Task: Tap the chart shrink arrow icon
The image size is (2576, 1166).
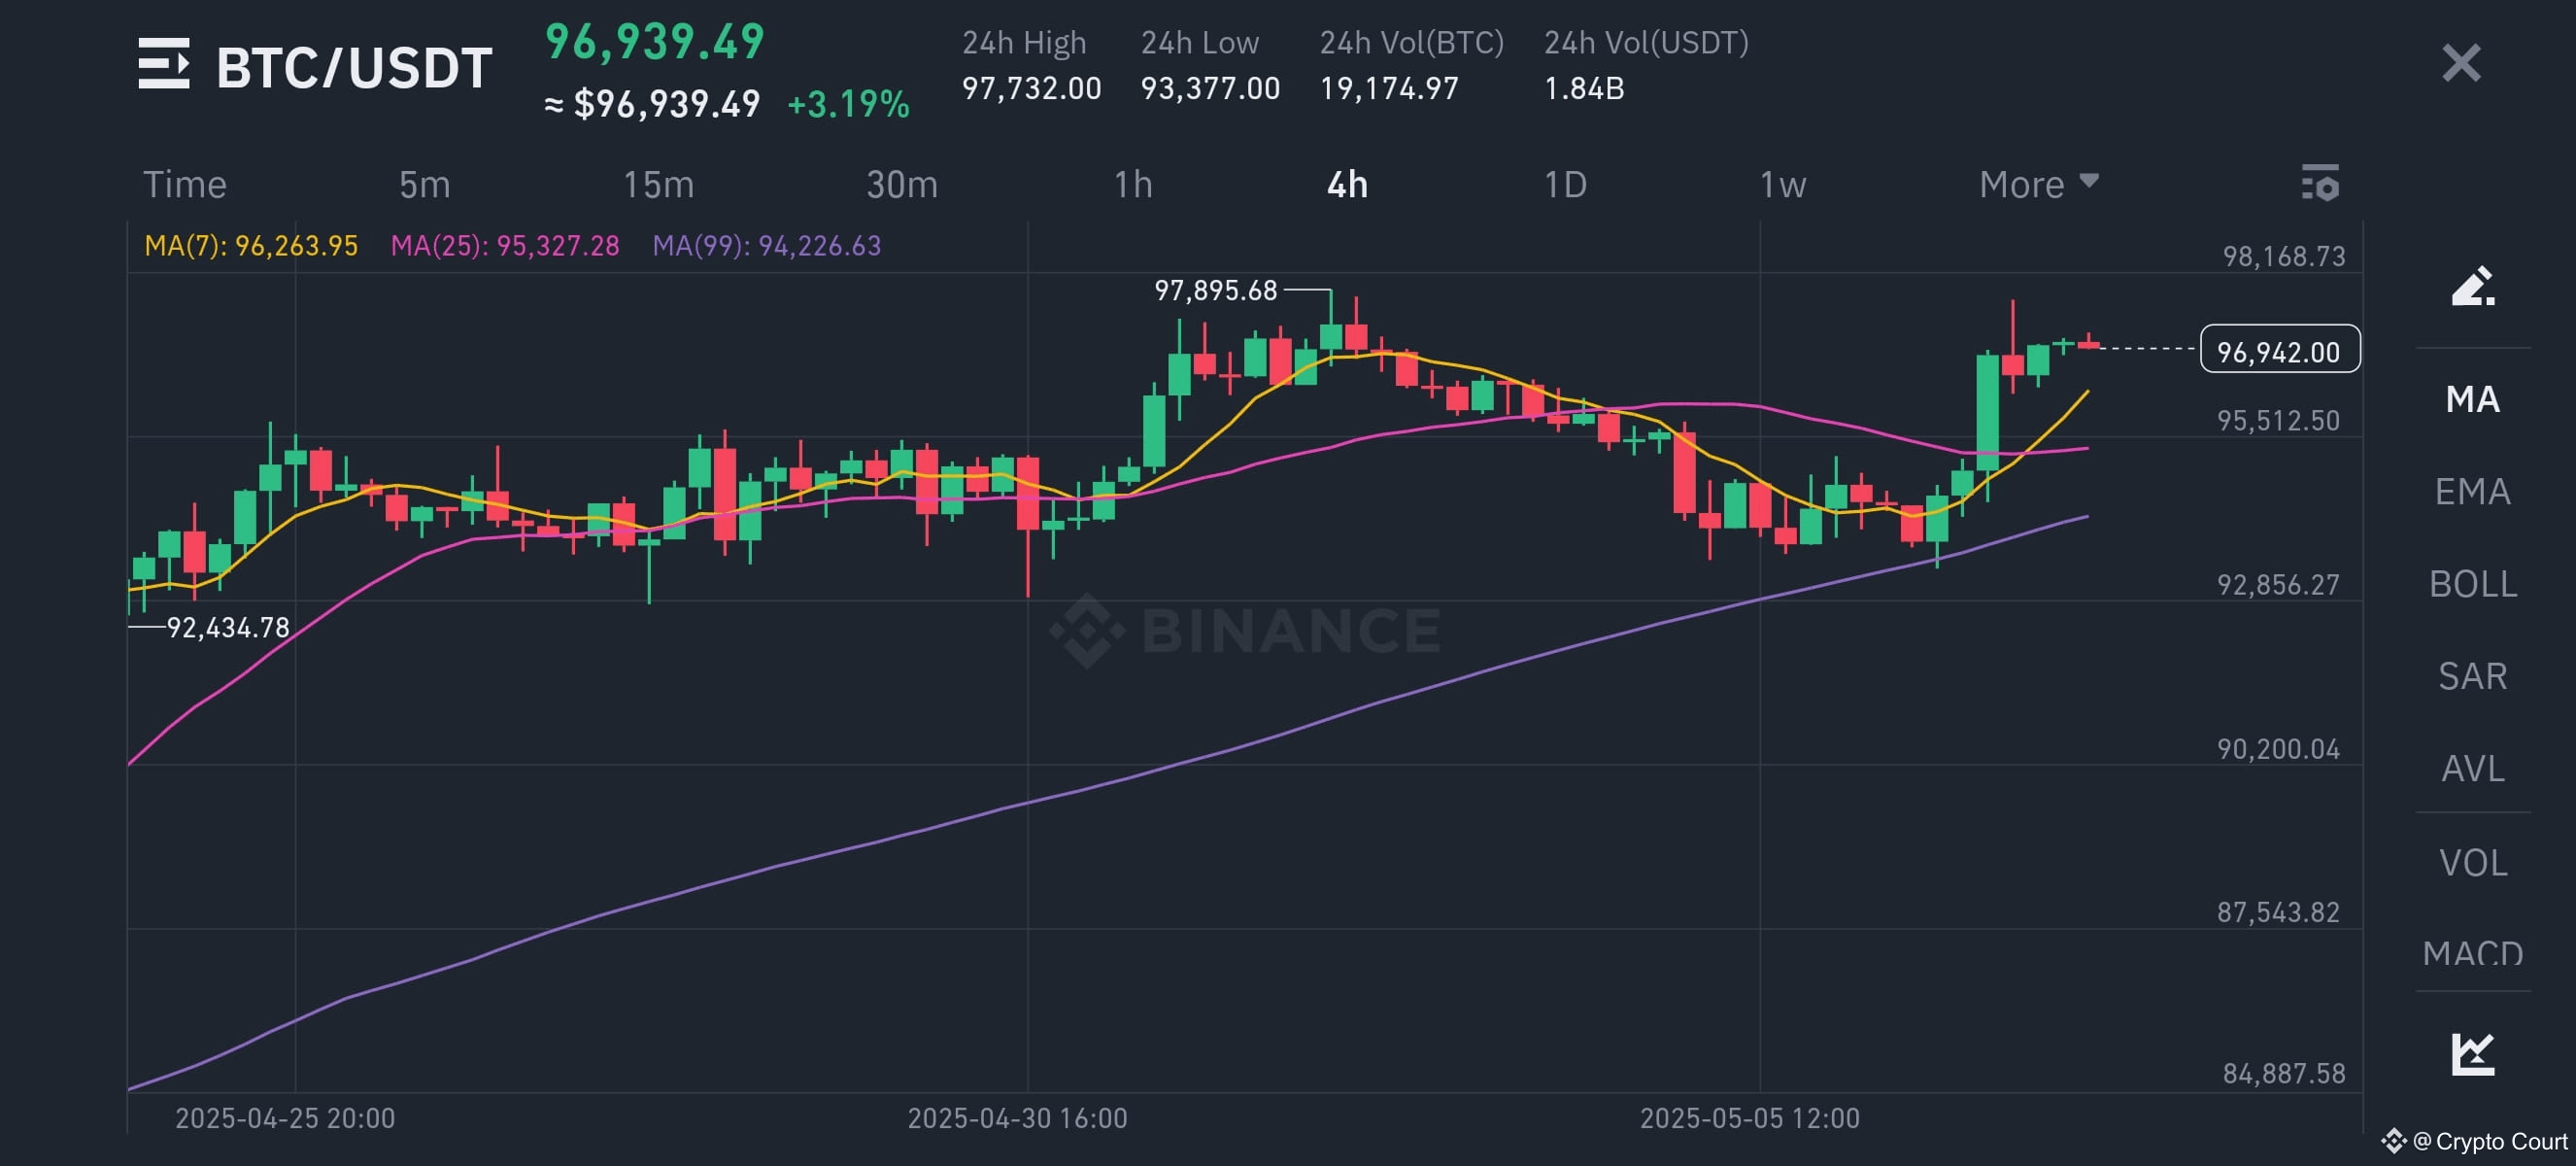Action: coord(2473,1054)
